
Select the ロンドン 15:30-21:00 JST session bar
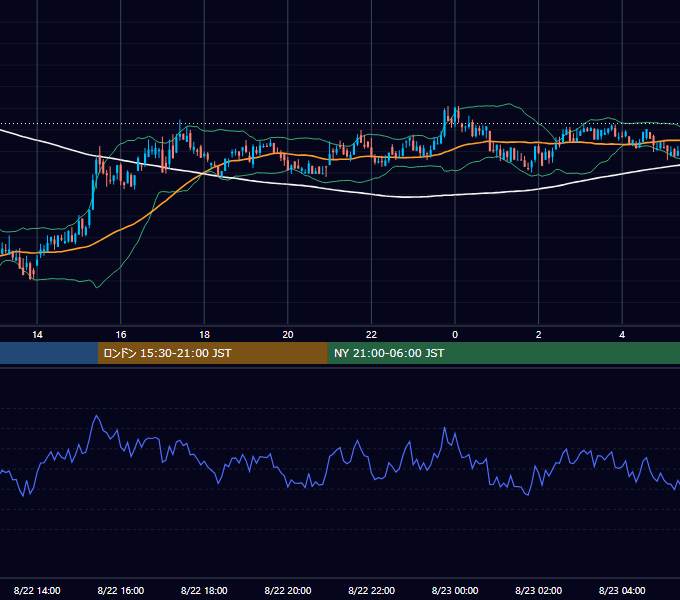212,353
